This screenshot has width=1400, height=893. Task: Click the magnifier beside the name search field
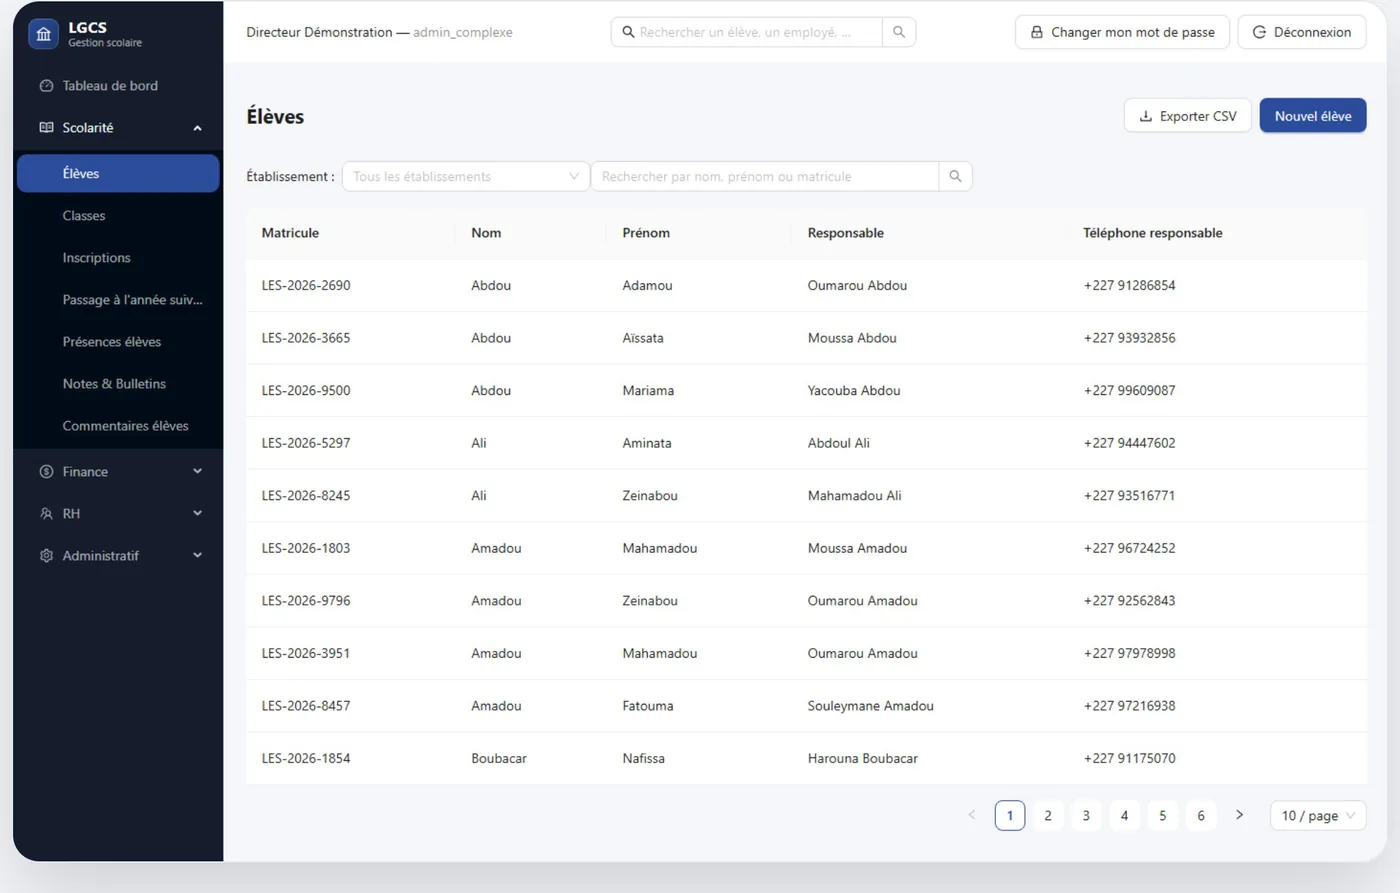point(955,176)
